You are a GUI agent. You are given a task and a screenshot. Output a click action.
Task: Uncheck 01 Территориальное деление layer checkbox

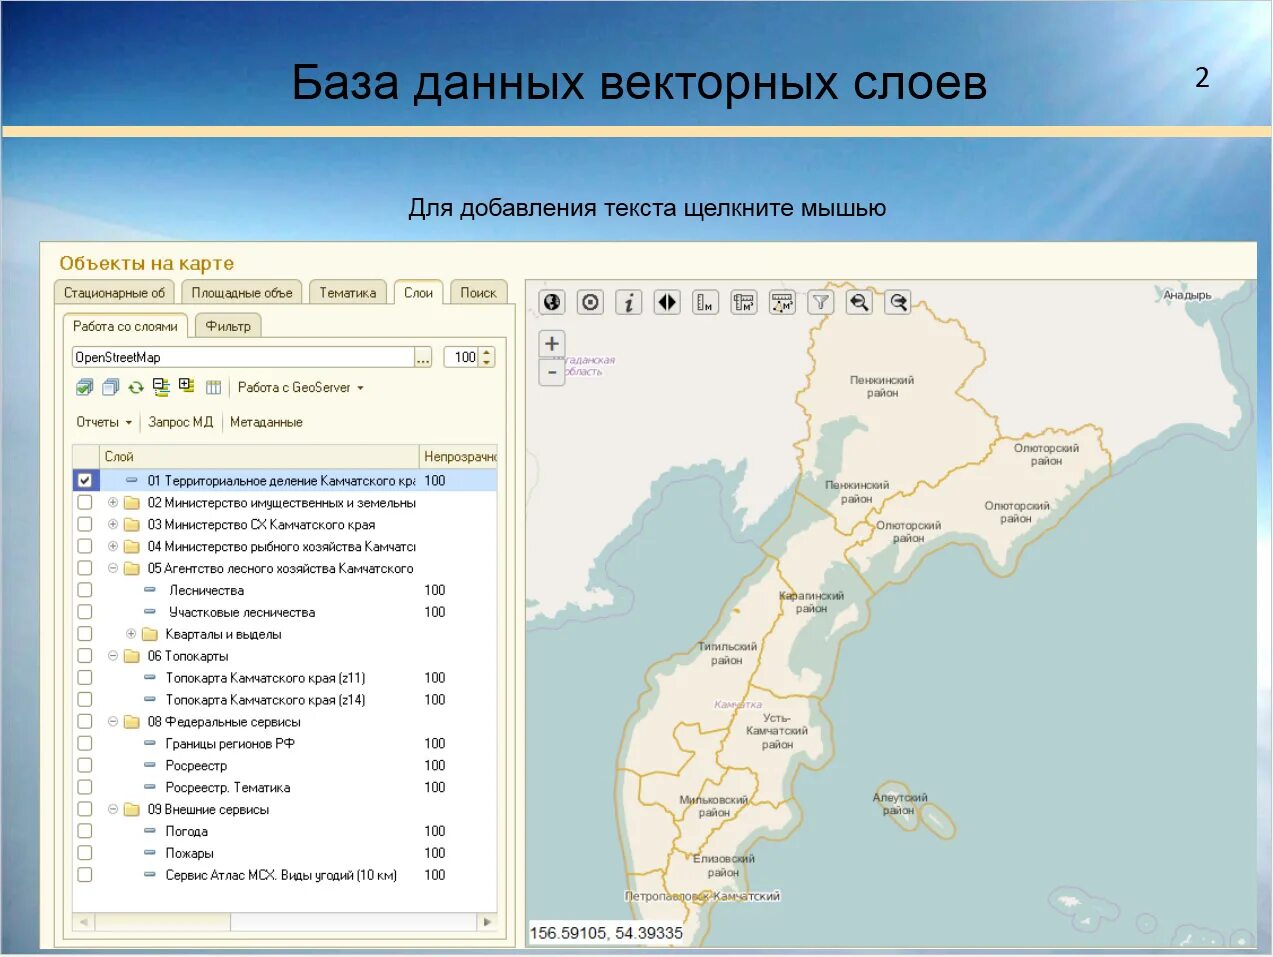[85, 480]
